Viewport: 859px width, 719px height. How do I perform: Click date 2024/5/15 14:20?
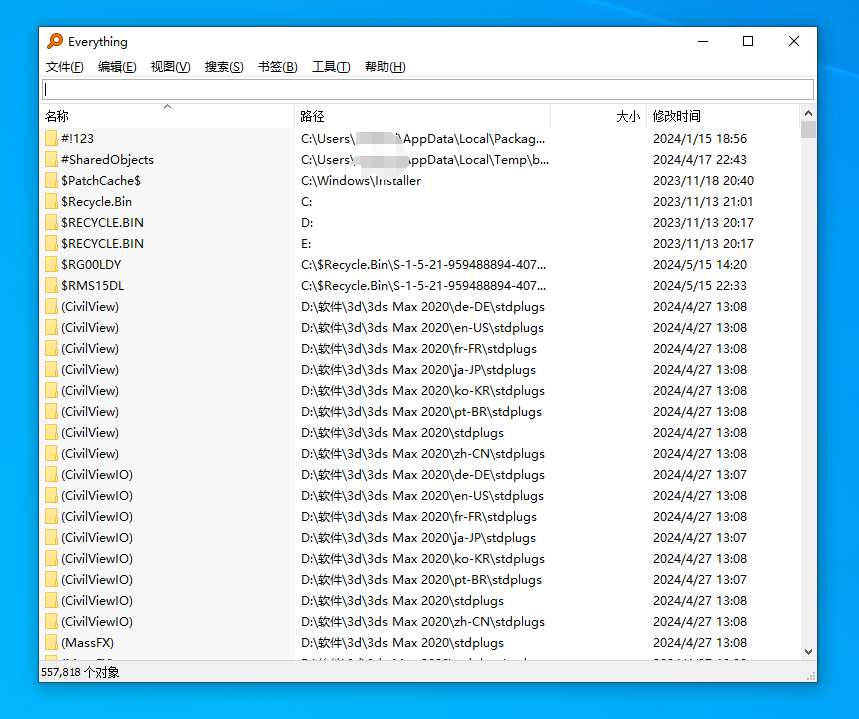(x=700, y=265)
